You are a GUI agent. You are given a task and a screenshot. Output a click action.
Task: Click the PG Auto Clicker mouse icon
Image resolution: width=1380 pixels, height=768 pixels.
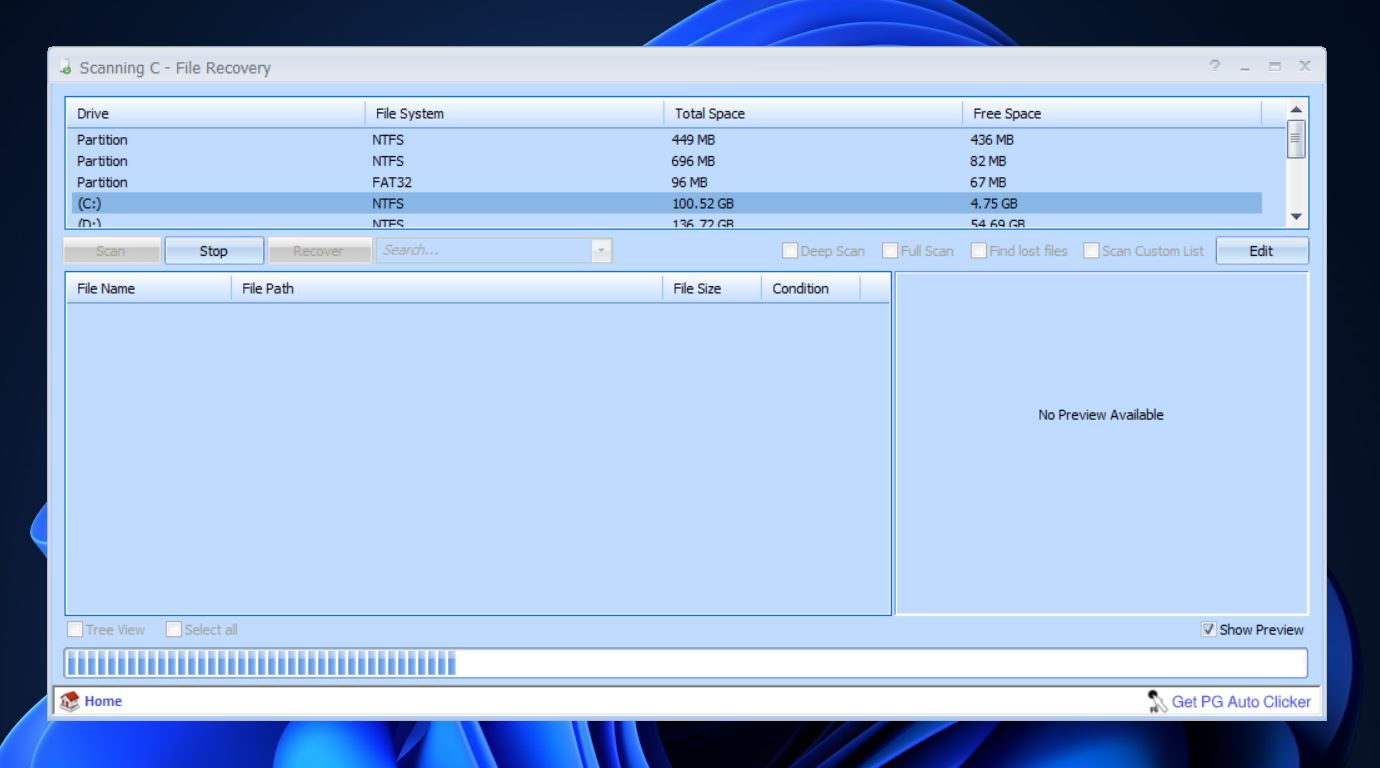1158,702
